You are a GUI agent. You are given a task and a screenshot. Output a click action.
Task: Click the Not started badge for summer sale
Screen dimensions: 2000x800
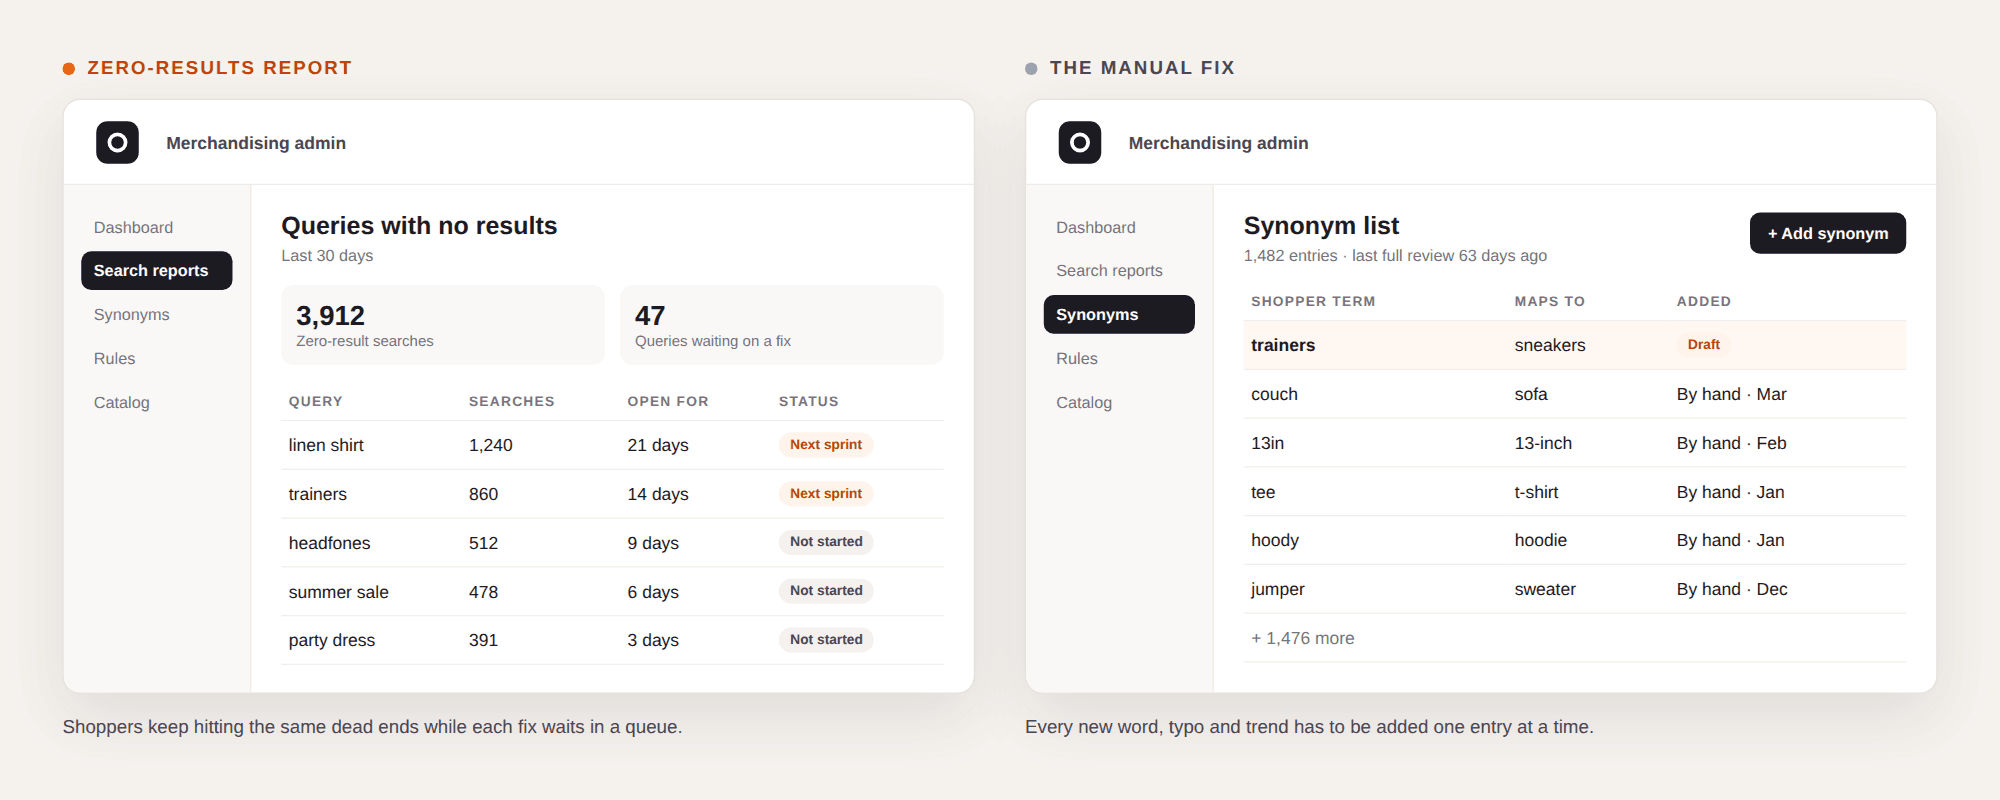[826, 590]
